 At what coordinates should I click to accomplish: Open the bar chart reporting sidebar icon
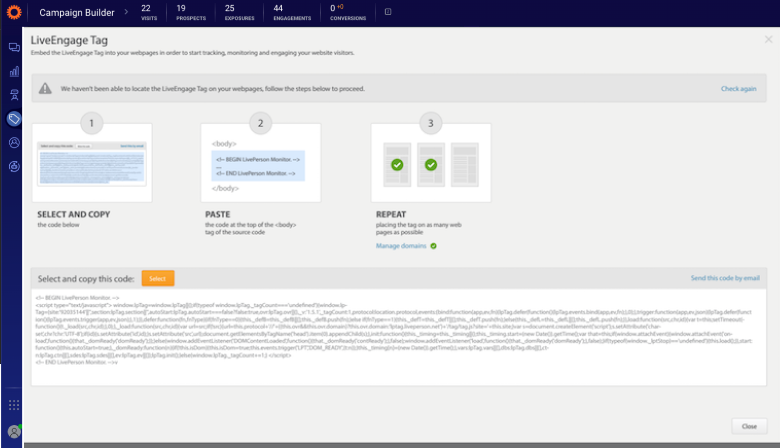14,71
